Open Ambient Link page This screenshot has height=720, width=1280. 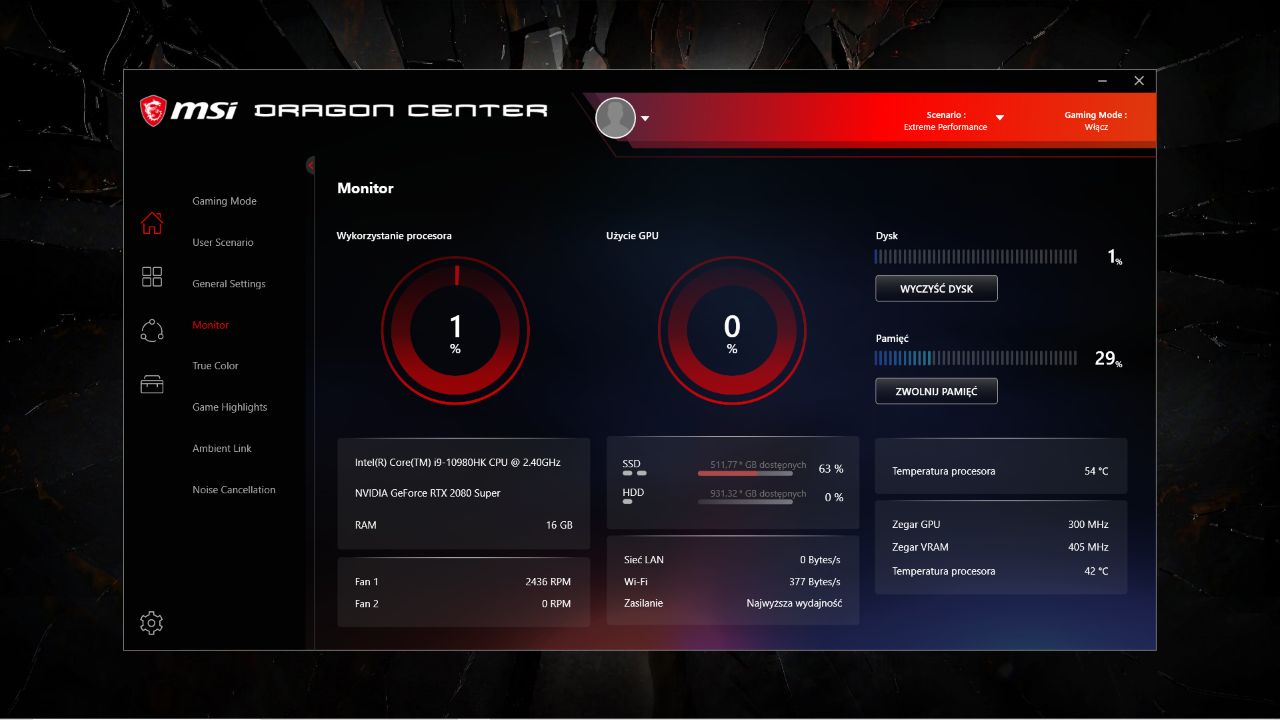(x=222, y=449)
